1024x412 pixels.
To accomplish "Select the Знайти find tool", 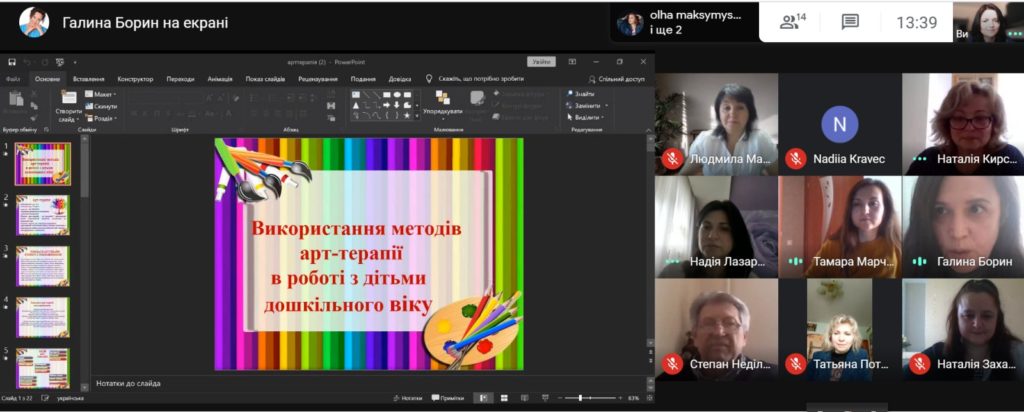I will (x=581, y=93).
